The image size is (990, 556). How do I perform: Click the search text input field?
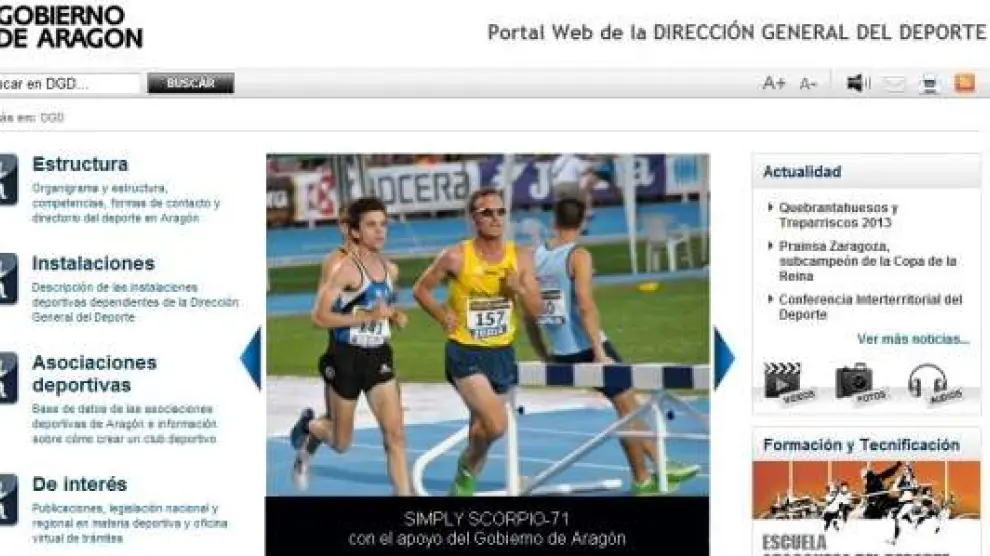tap(68, 84)
